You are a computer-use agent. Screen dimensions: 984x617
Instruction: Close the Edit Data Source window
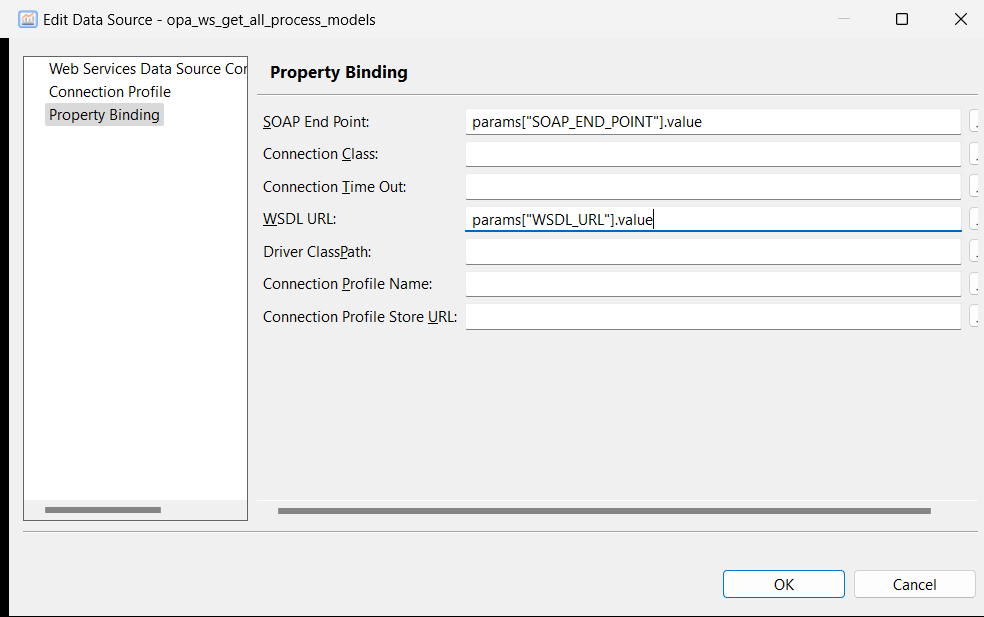(960, 19)
